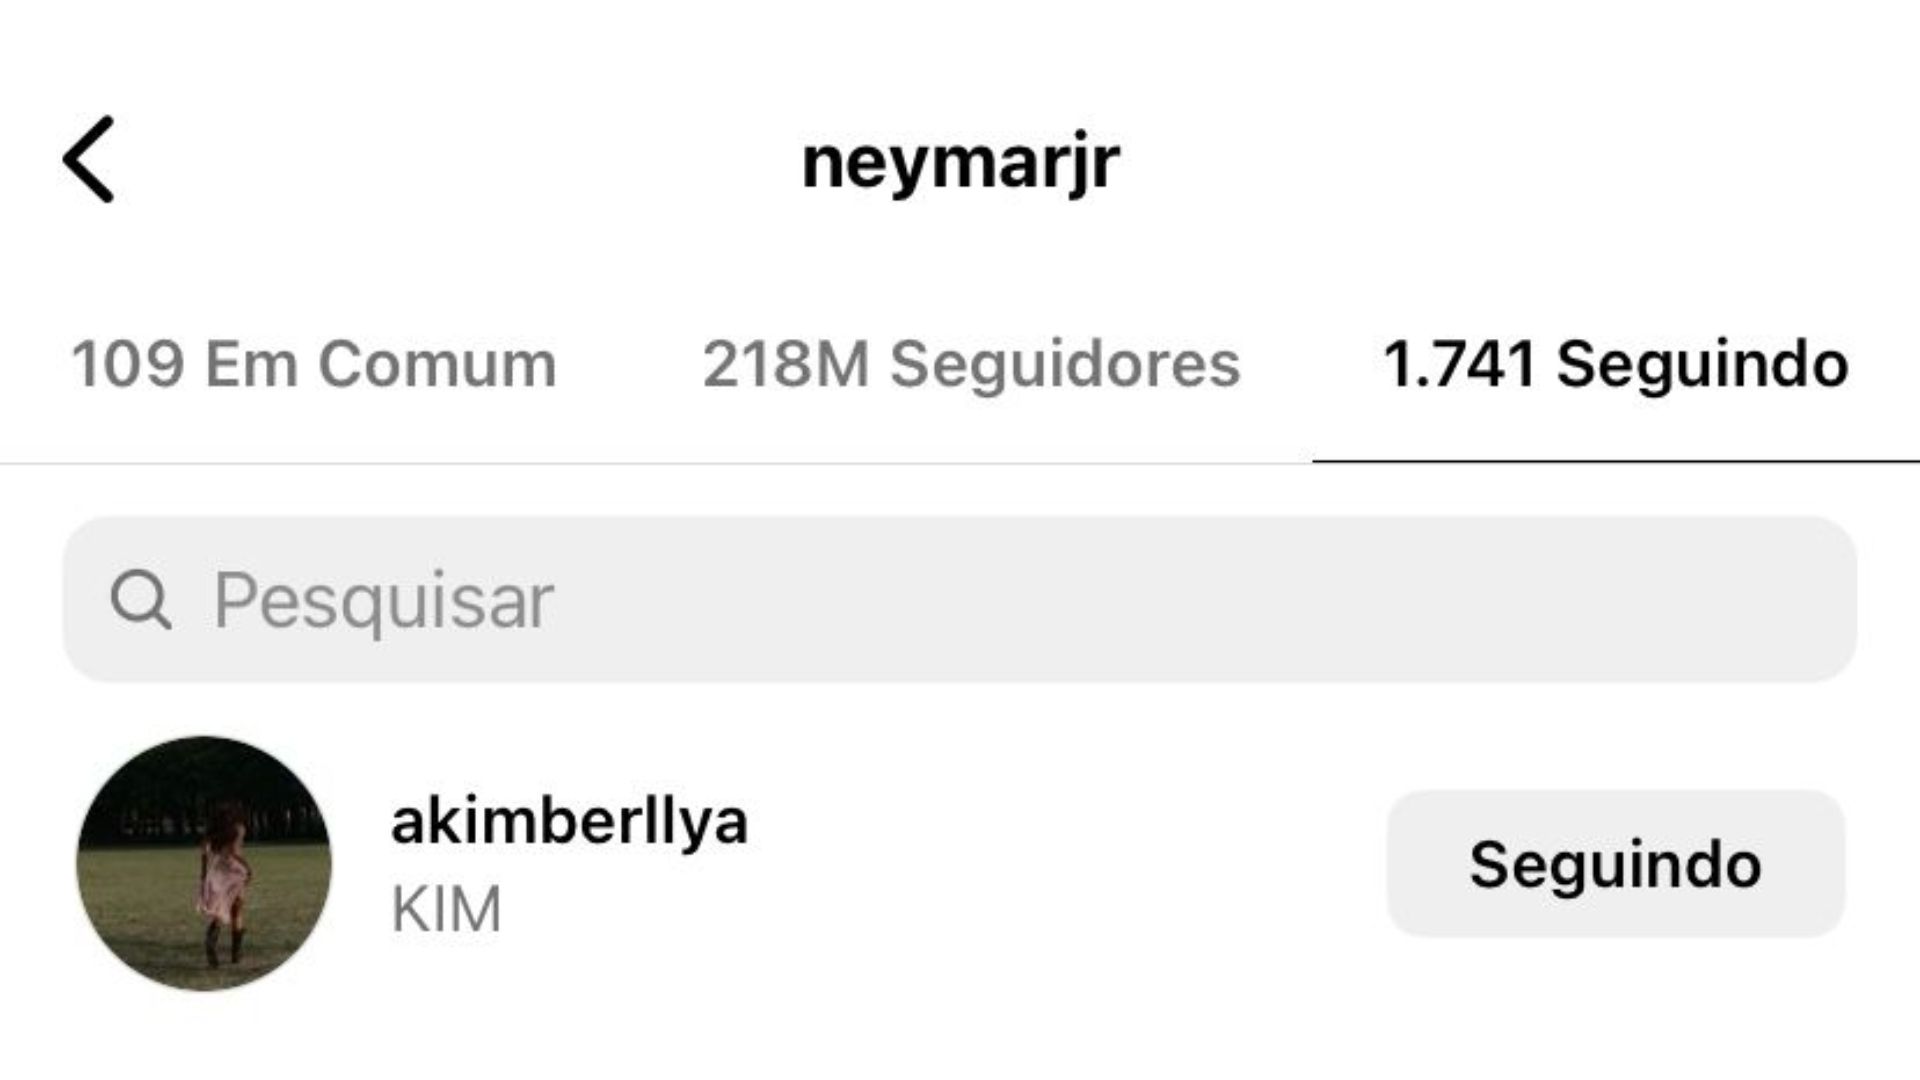Click the KIM display name
The width and height of the screenshot is (1920, 1080).
tap(446, 909)
